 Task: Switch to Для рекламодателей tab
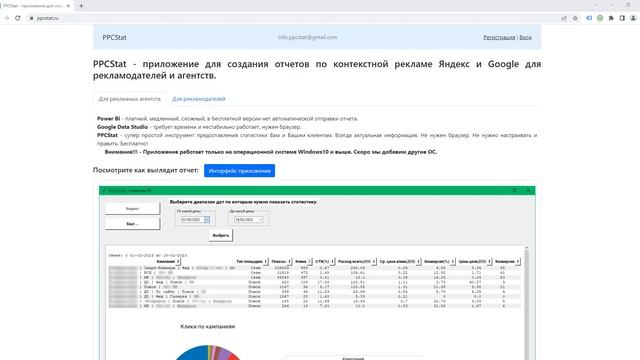coord(199,99)
